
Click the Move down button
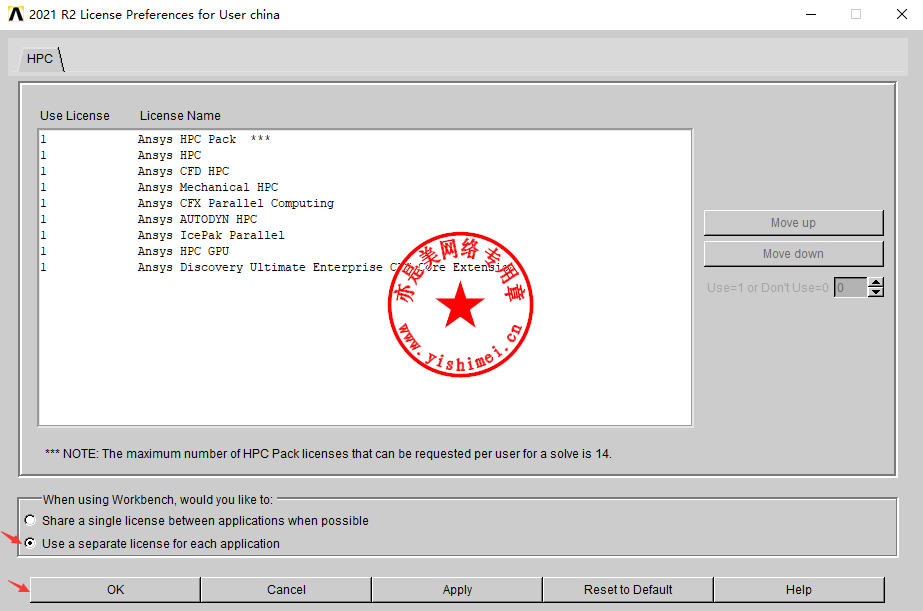793,254
